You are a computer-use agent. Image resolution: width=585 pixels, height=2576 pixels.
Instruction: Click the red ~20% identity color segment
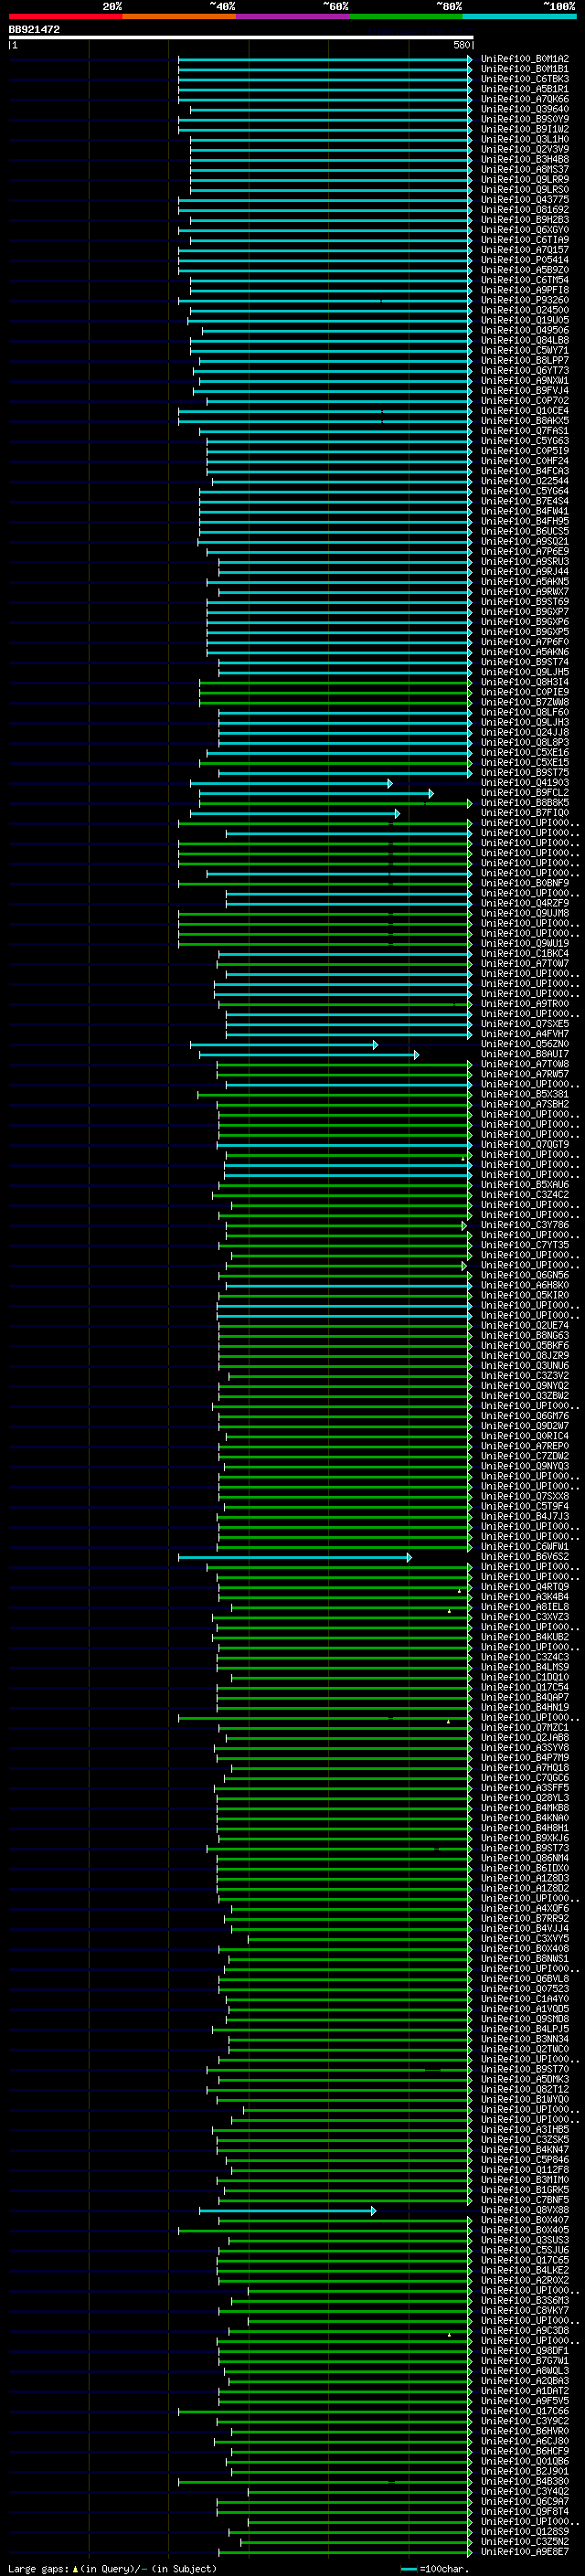click(65, 16)
